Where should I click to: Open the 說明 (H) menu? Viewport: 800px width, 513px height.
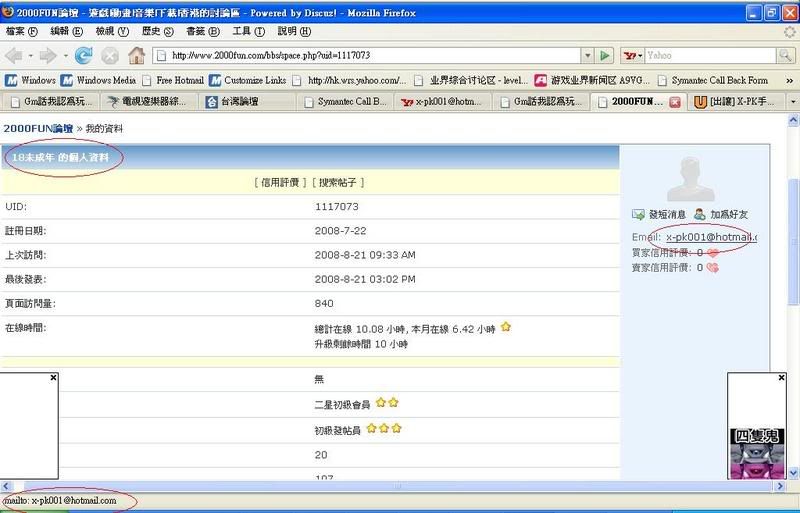[x=294, y=31]
